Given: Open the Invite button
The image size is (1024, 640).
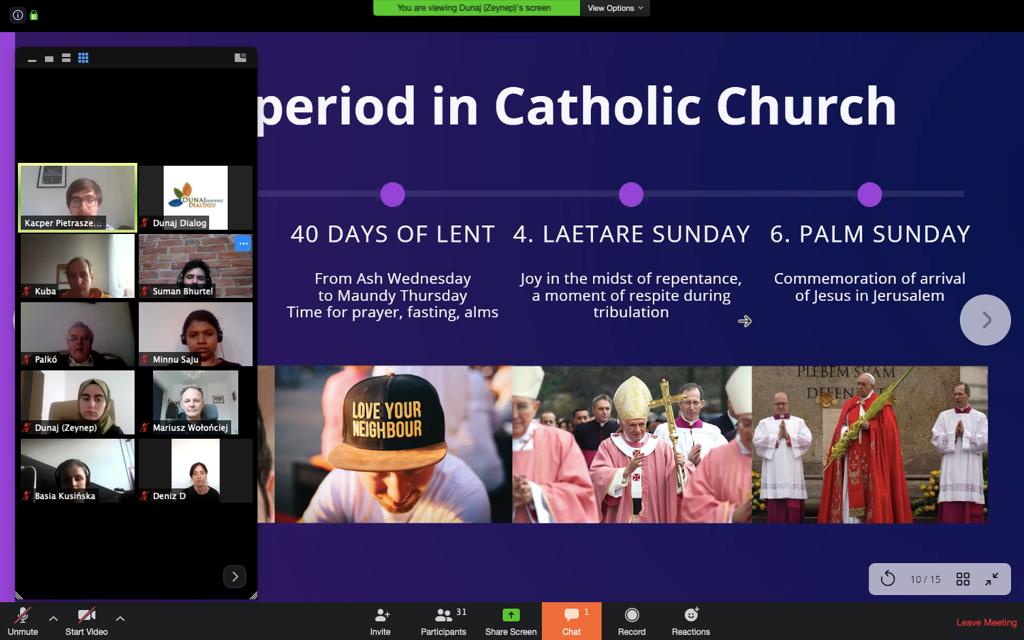Looking at the screenshot, I should click(x=381, y=621).
